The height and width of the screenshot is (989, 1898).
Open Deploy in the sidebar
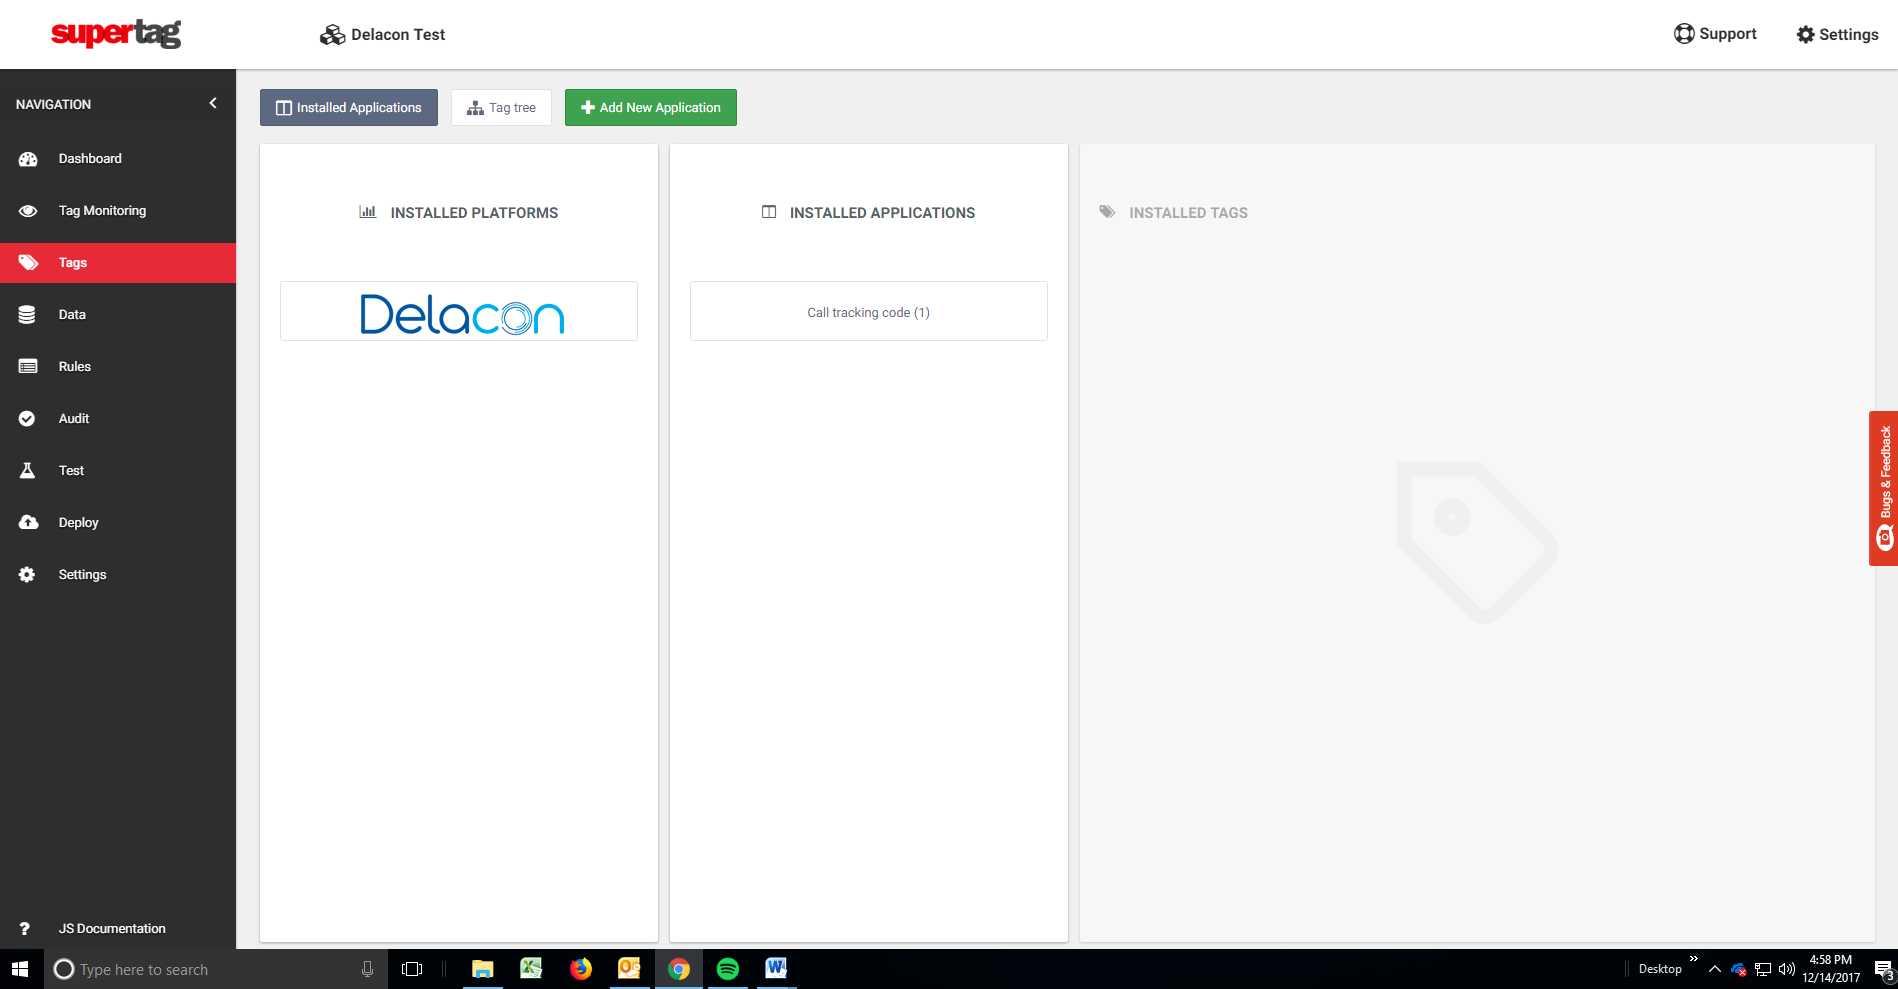tap(118, 523)
